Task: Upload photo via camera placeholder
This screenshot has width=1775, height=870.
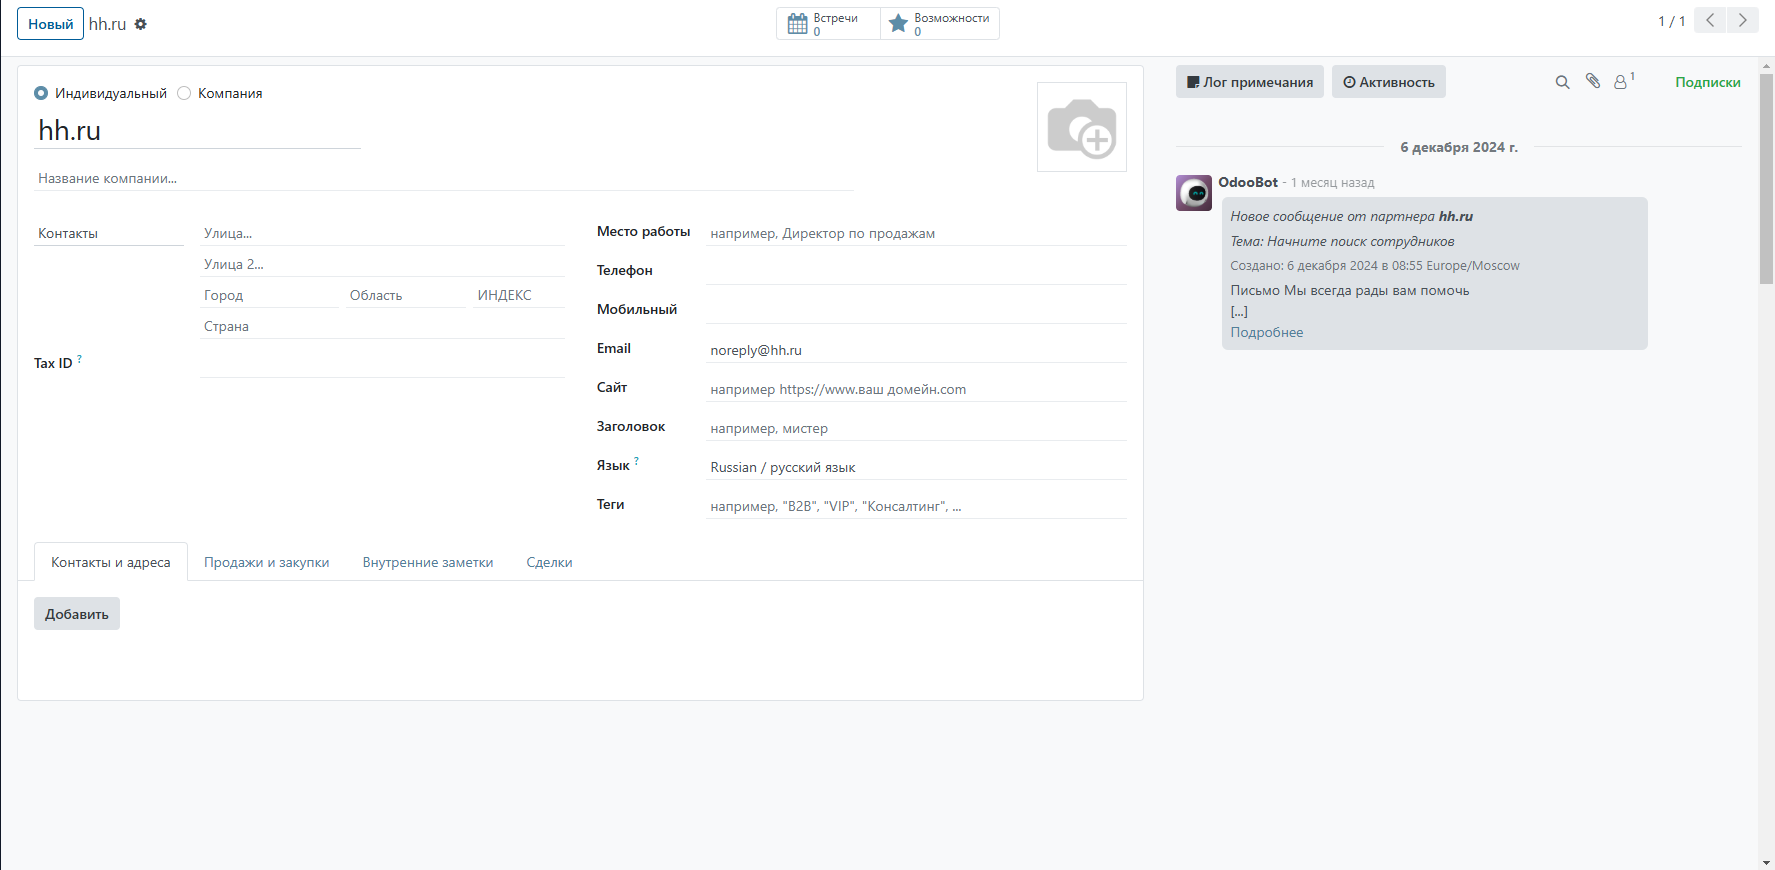Action: (x=1081, y=127)
